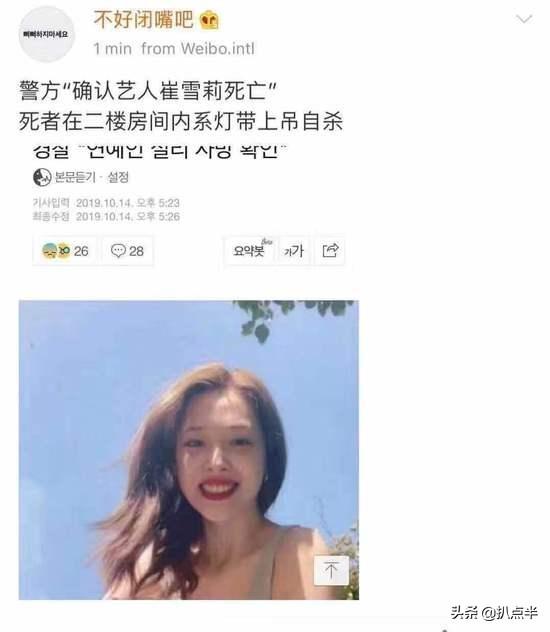This screenshot has width=550, height=632.
Task: Click the article share icon
Action: [x=330, y=251]
